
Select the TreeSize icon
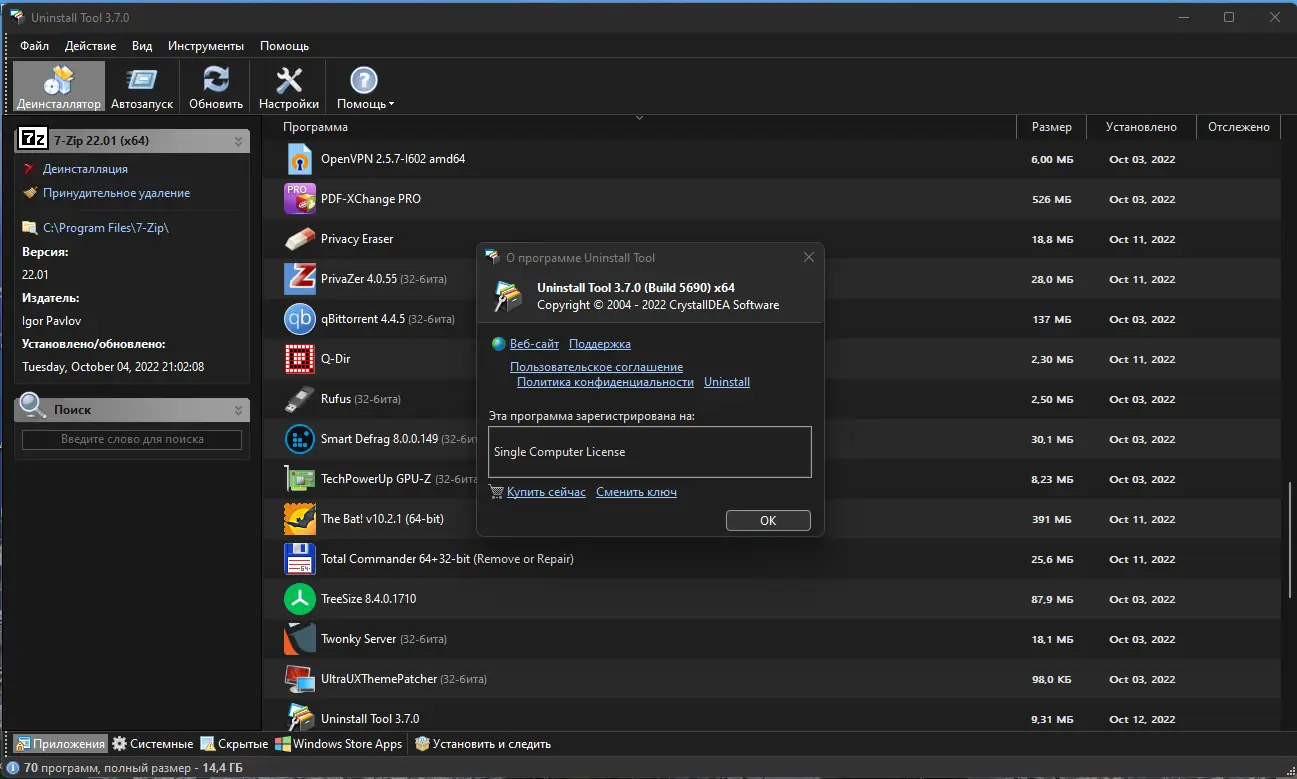pos(300,599)
